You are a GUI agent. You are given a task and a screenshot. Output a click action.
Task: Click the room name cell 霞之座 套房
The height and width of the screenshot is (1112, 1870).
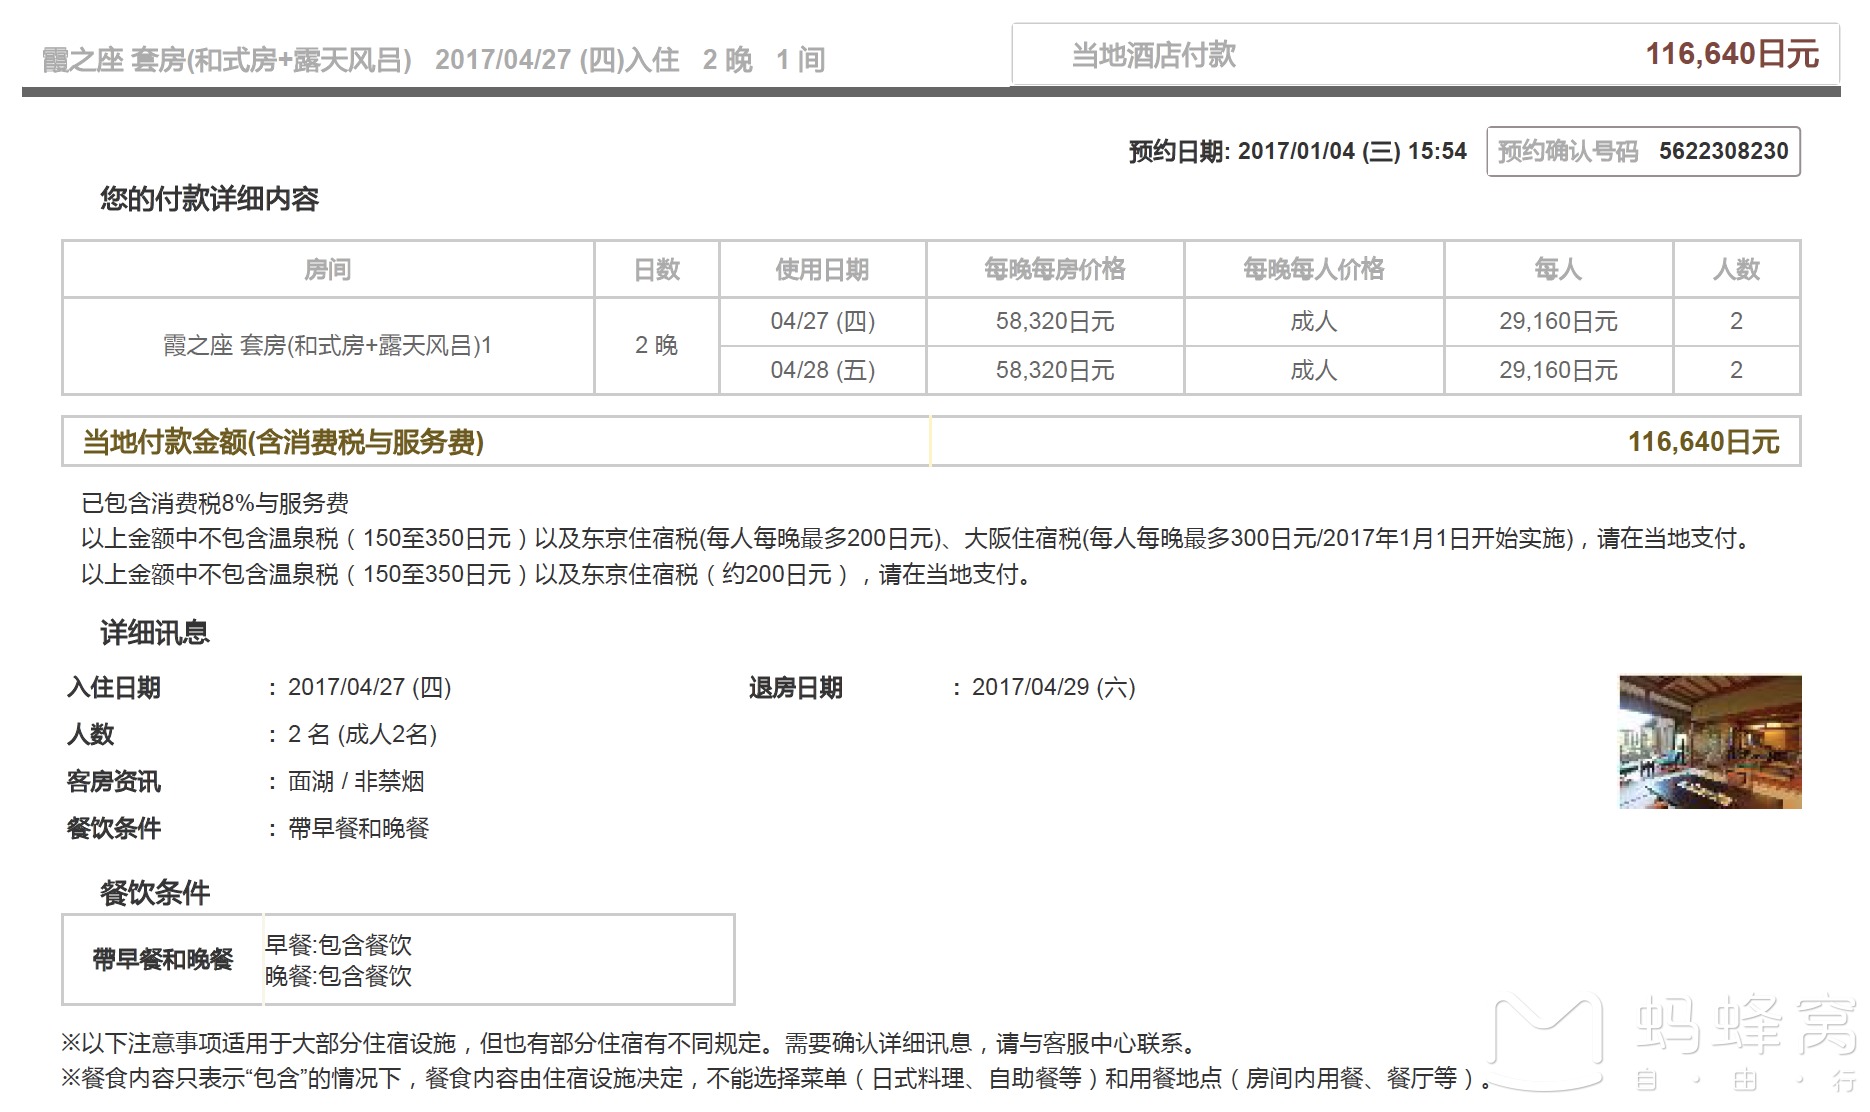coord(328,346)
